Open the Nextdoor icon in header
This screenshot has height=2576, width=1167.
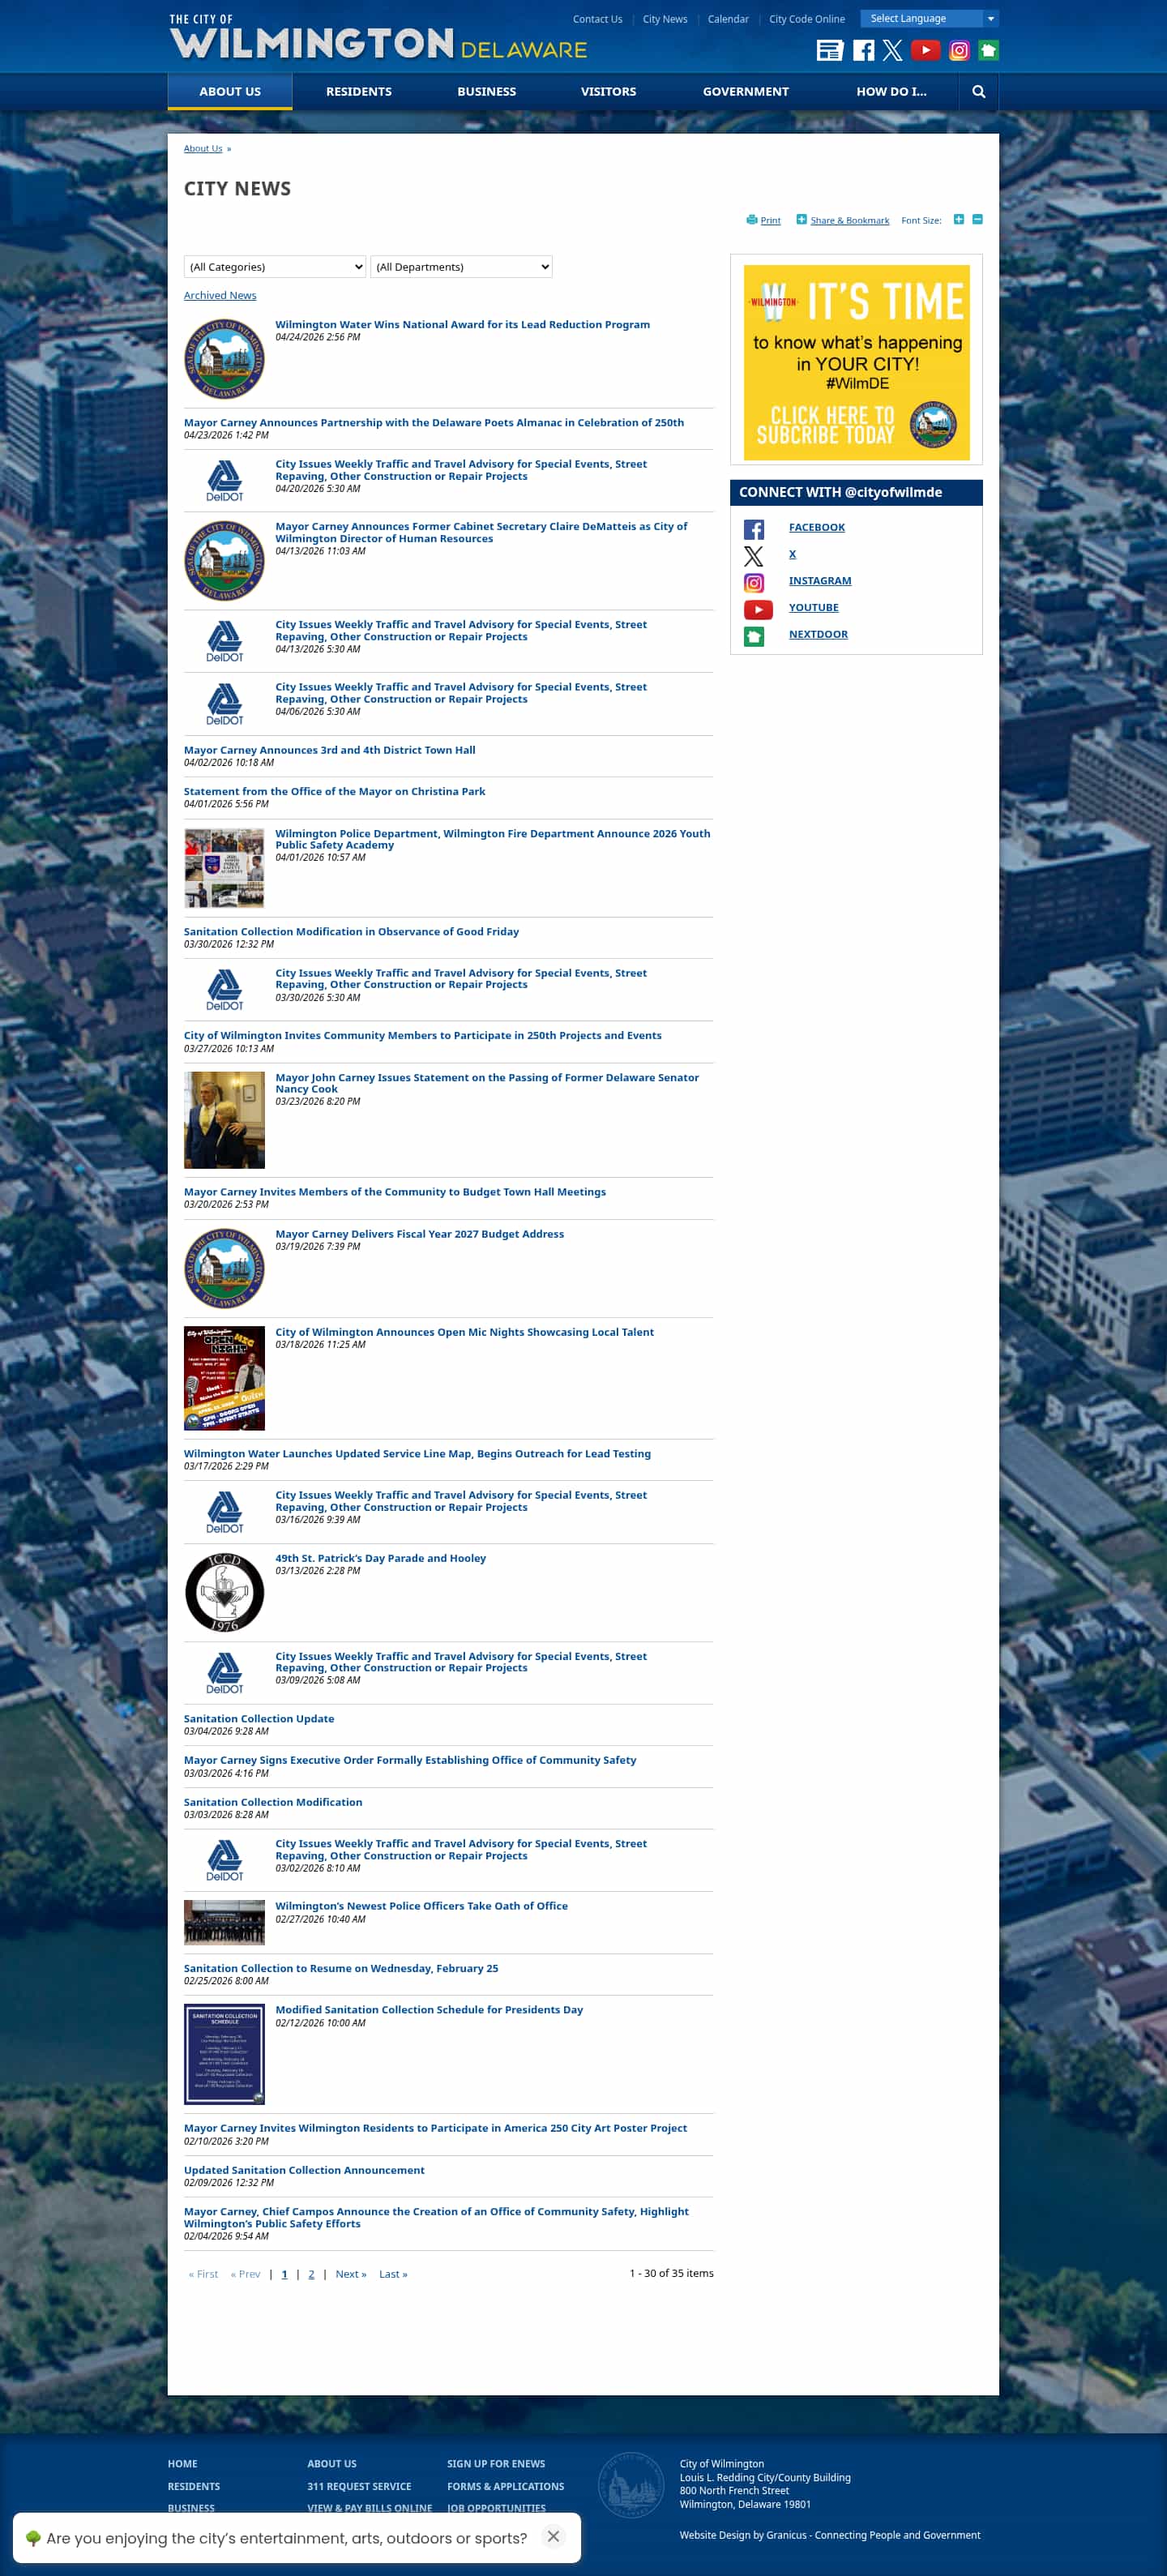[x=988, y=50]
